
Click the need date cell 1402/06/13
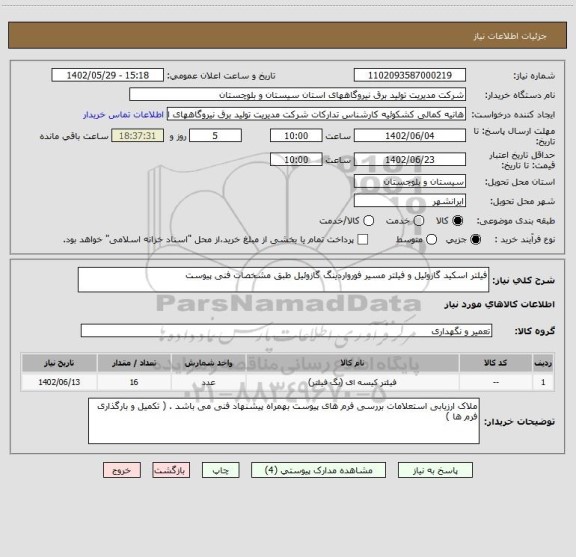(59, 382)
